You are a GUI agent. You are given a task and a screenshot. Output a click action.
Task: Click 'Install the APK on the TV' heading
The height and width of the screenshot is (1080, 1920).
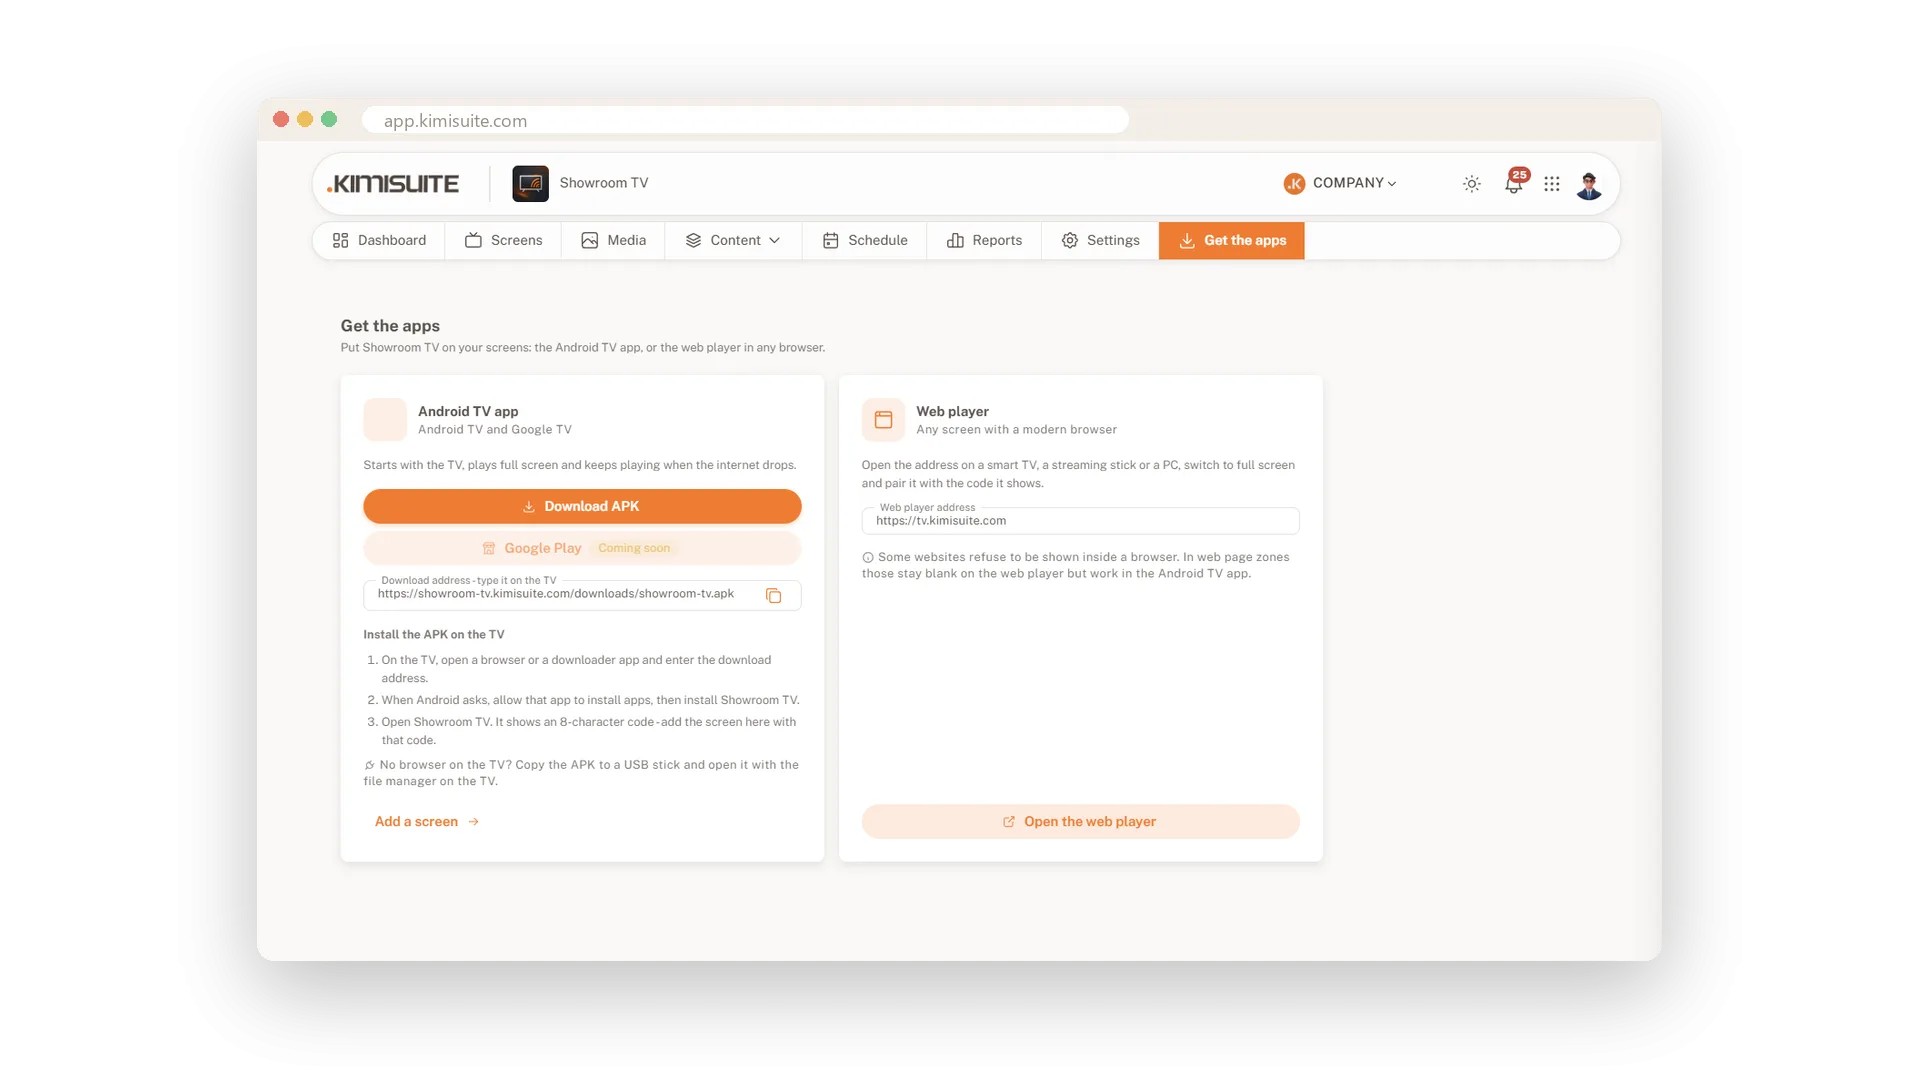click(433, 634)
